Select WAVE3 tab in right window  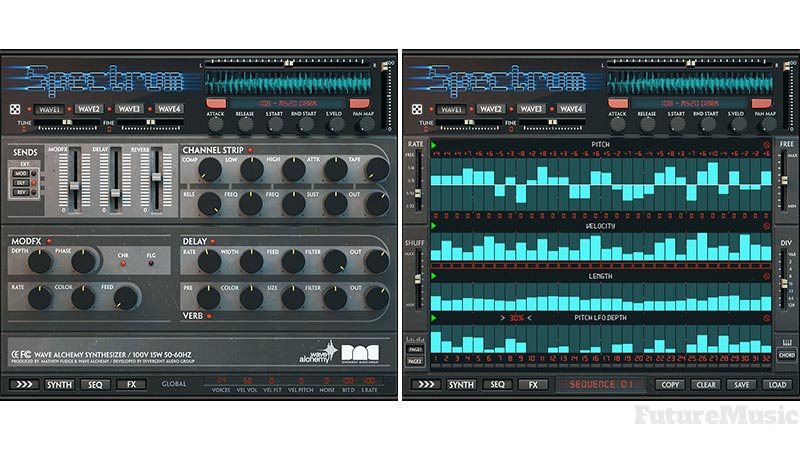[531, 109]
